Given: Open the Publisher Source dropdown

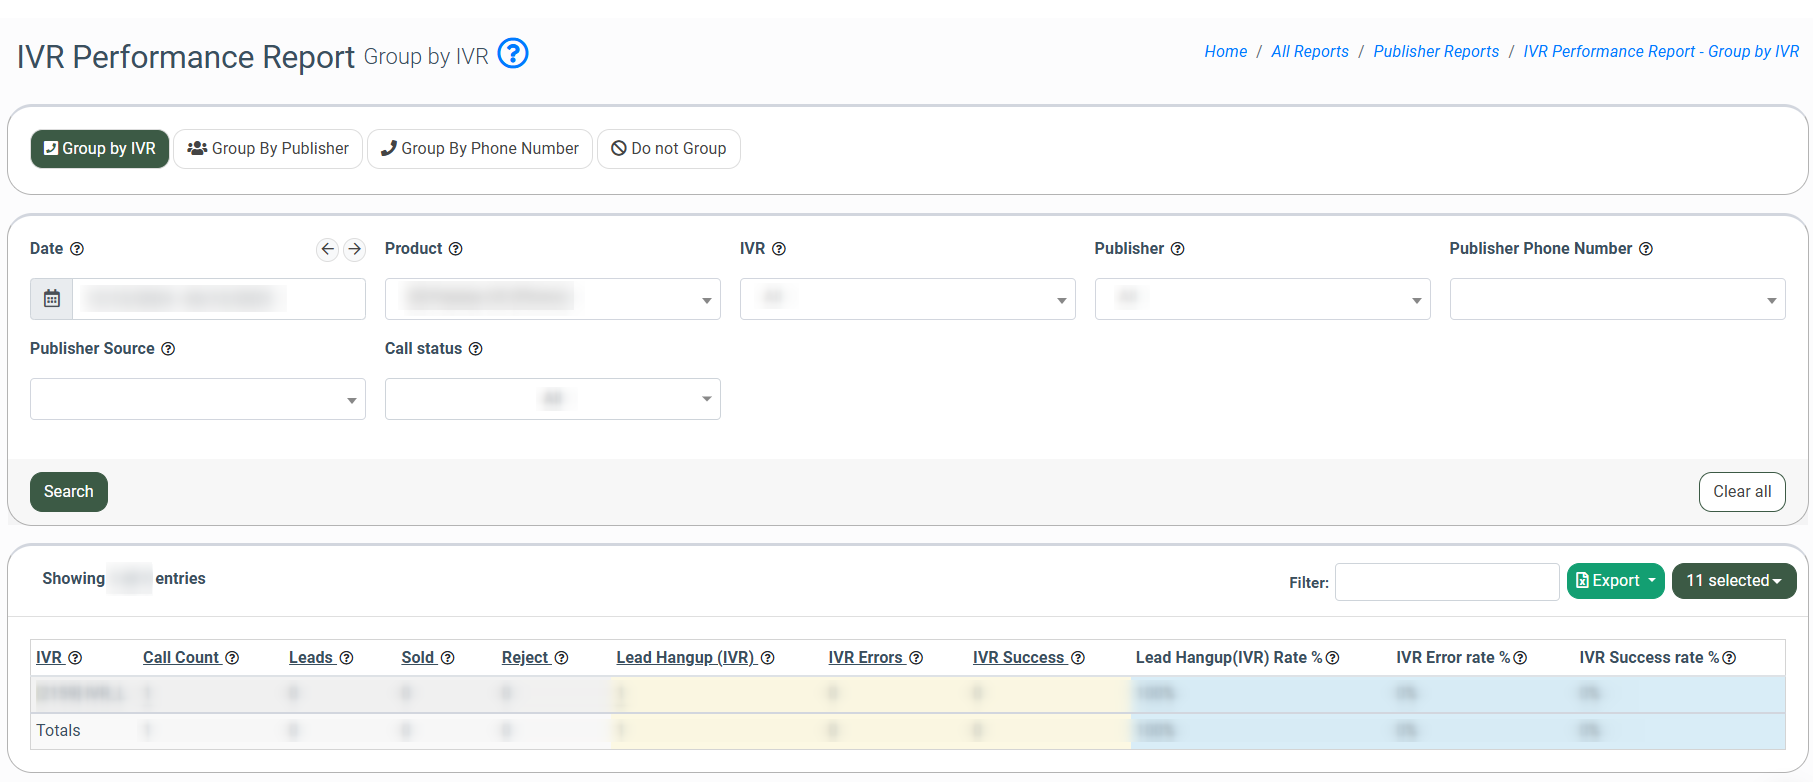Looking at the screenshot, I should tap(197, 399).
